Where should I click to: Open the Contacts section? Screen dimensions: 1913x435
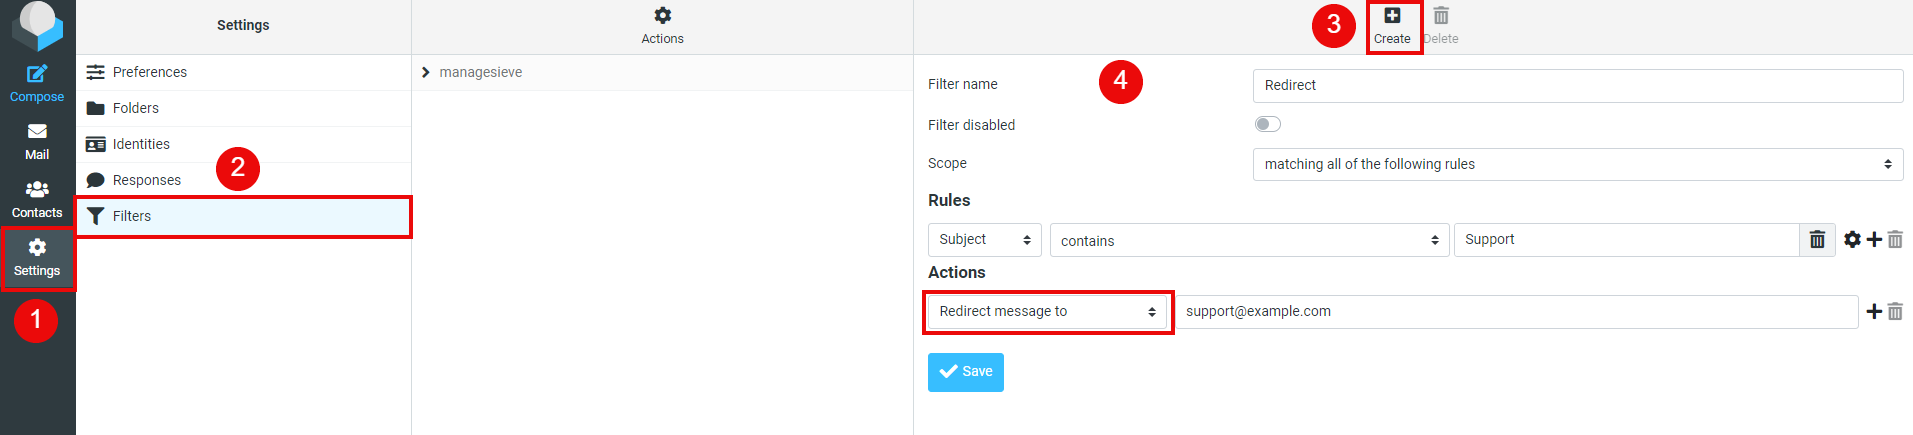tap(37, 198)
